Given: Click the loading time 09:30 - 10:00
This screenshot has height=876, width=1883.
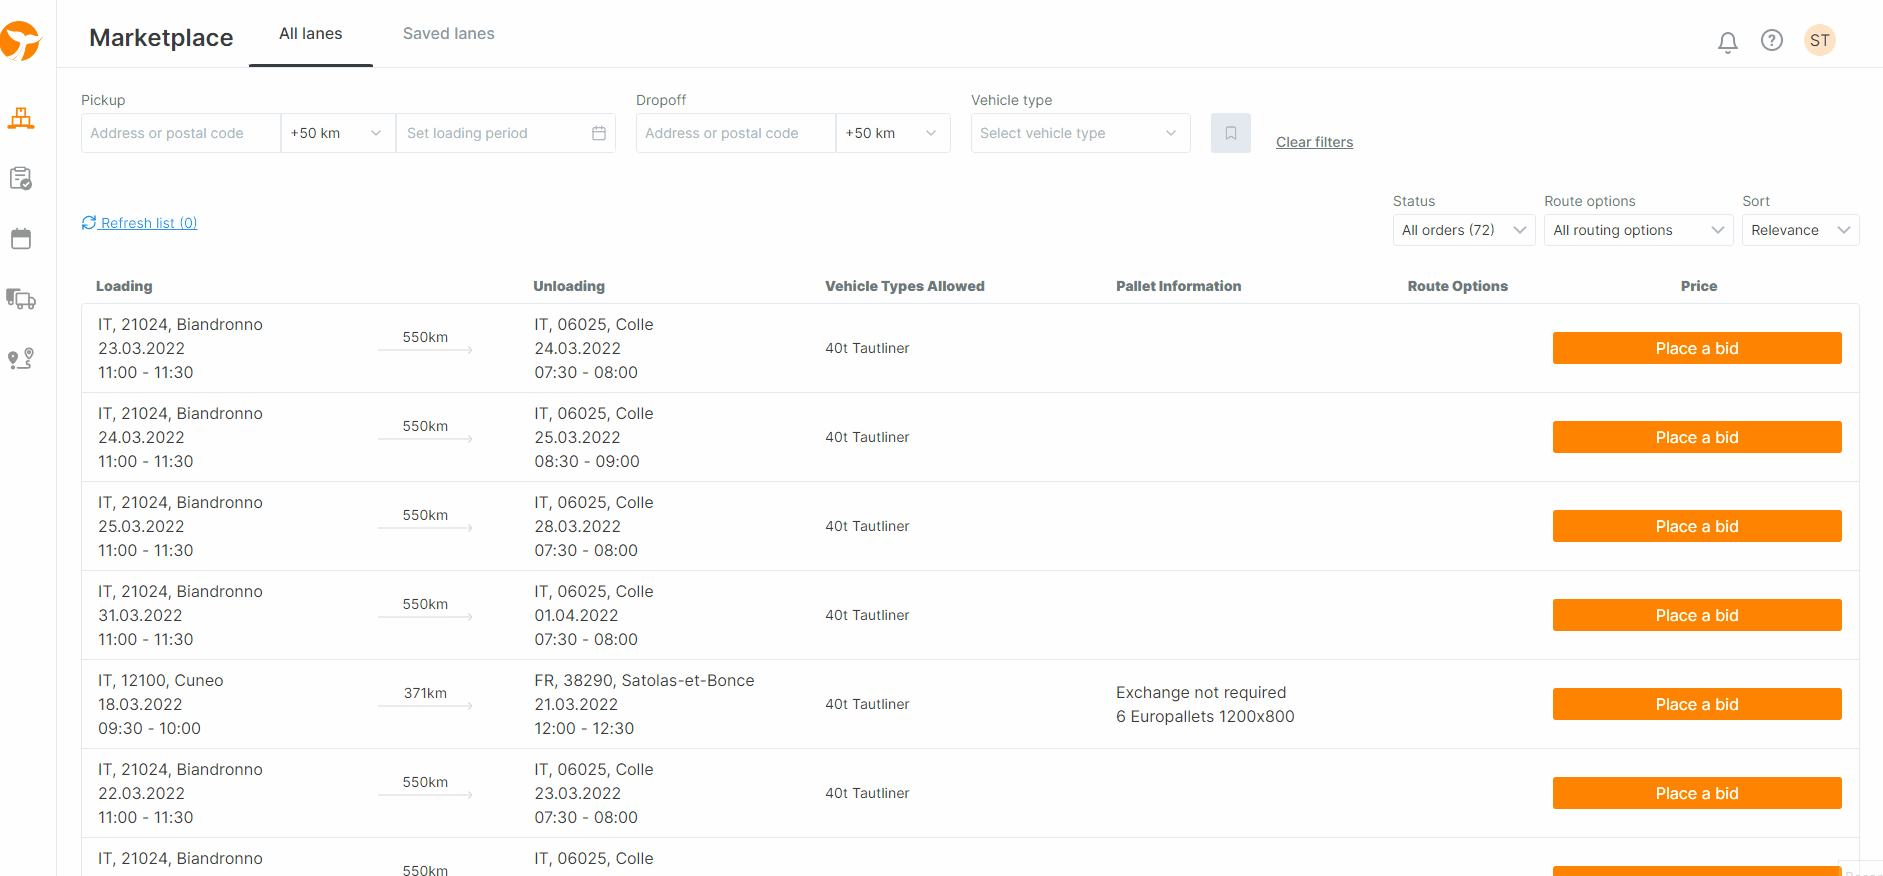Looking at the screenshot, I should [x=149, y=728].
